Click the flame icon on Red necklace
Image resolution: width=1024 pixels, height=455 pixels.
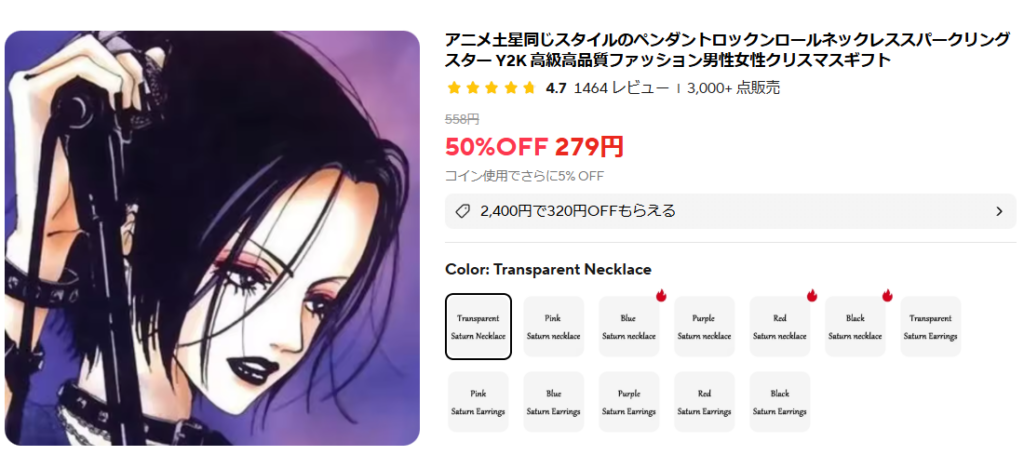pyautogui.click(x=812, y=296)
